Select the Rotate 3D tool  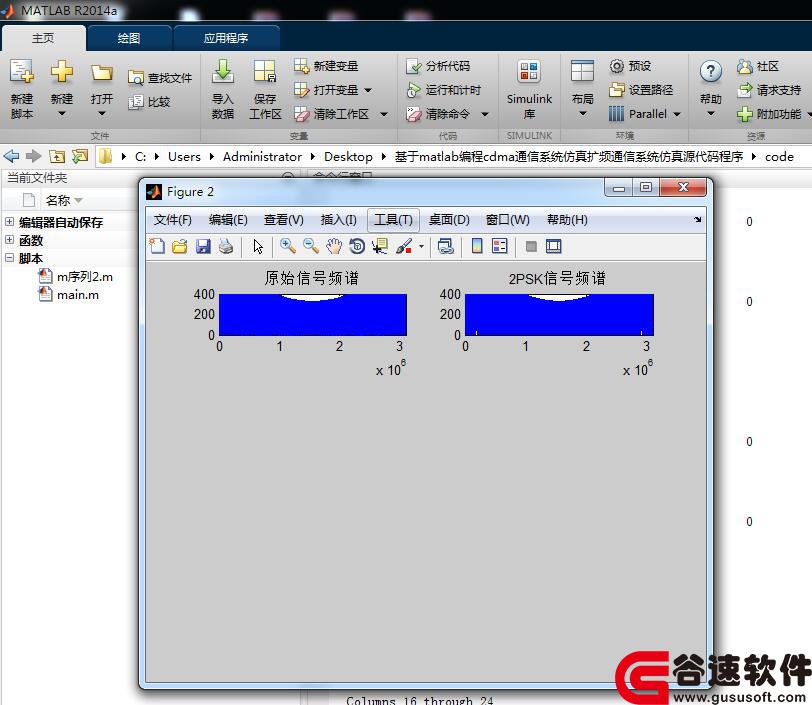[357, 247]
